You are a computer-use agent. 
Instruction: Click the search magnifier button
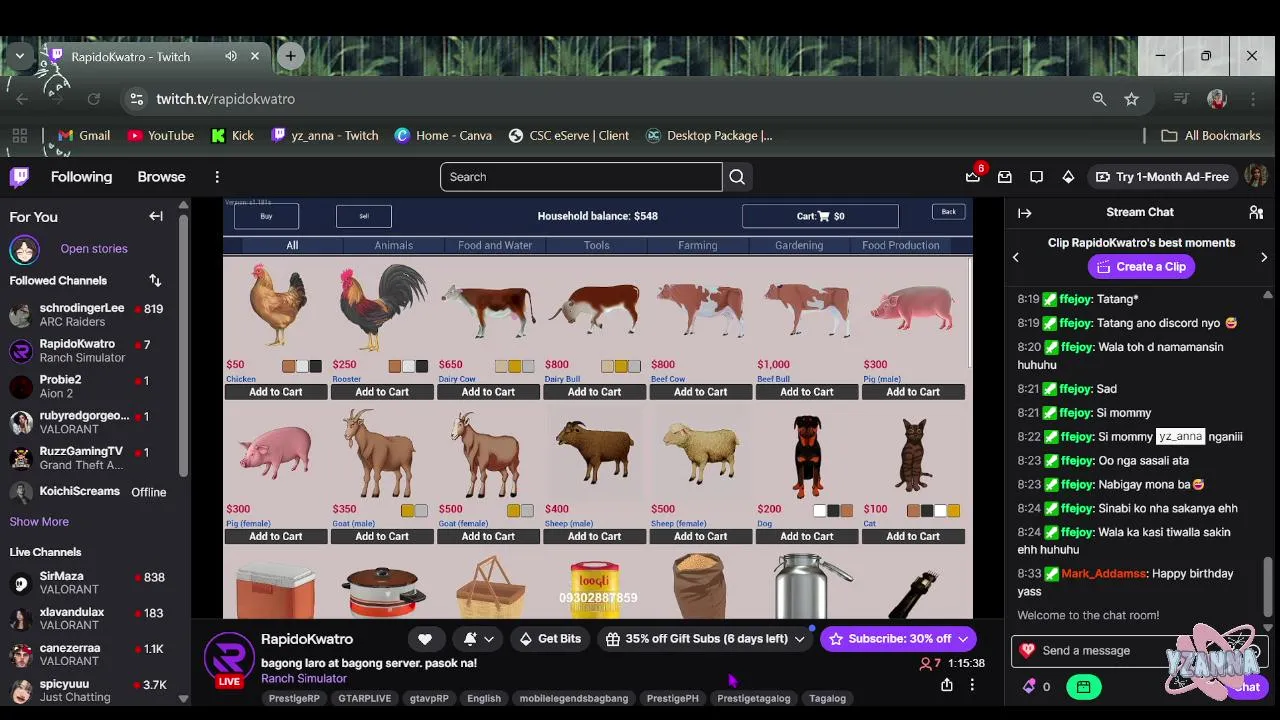[737, 177]
